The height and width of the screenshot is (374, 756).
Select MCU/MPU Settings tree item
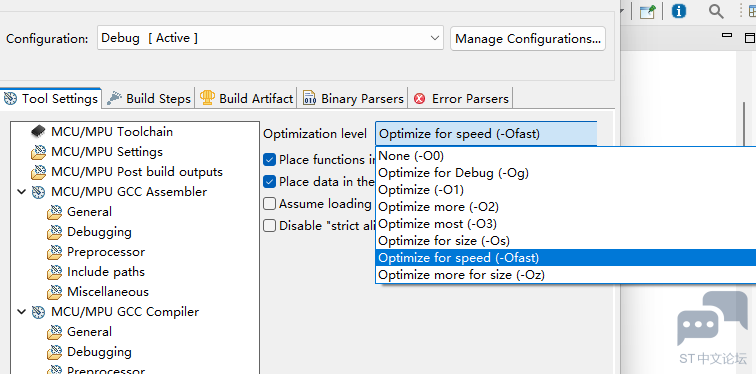click(x=107, y=152)
